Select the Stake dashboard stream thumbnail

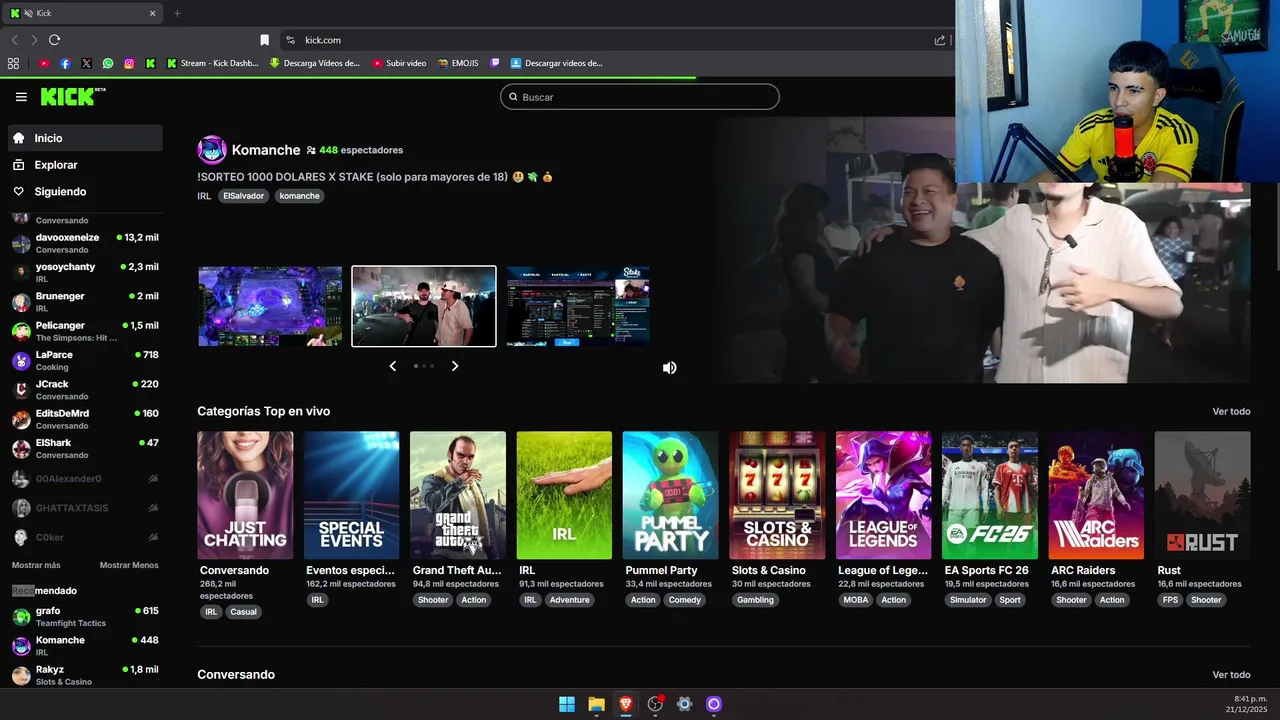coord(578,306)
